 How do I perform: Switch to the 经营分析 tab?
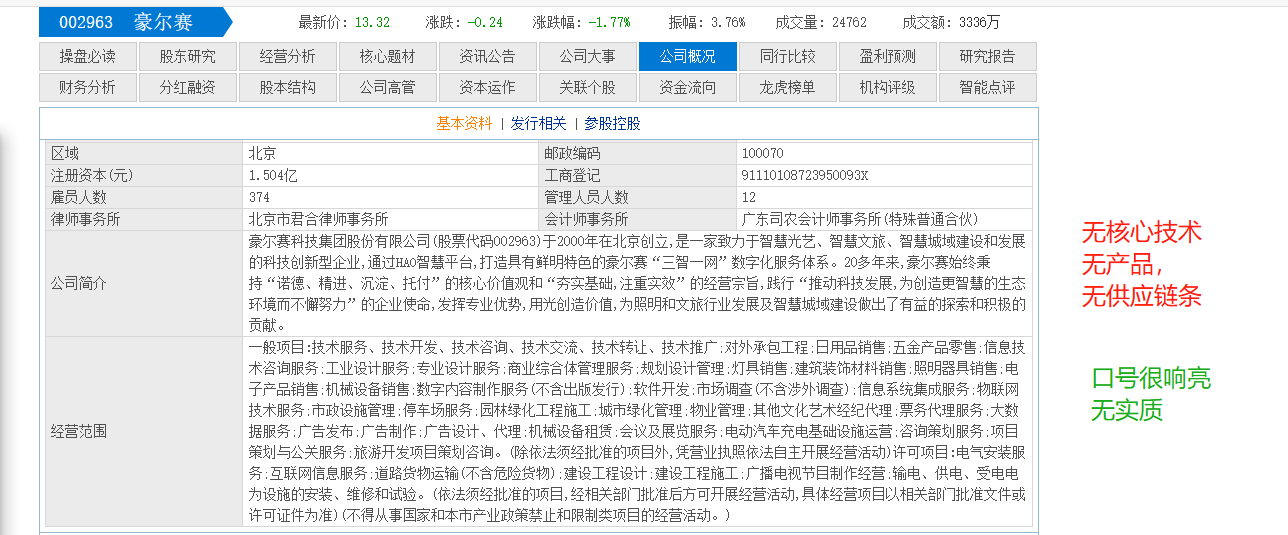(288, 56)
